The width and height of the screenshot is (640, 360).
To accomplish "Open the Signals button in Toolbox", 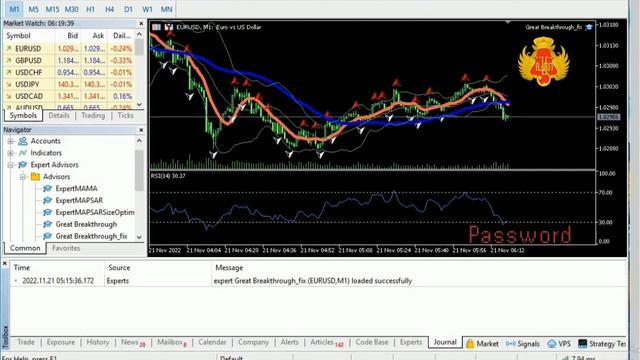I will point(523,344).
